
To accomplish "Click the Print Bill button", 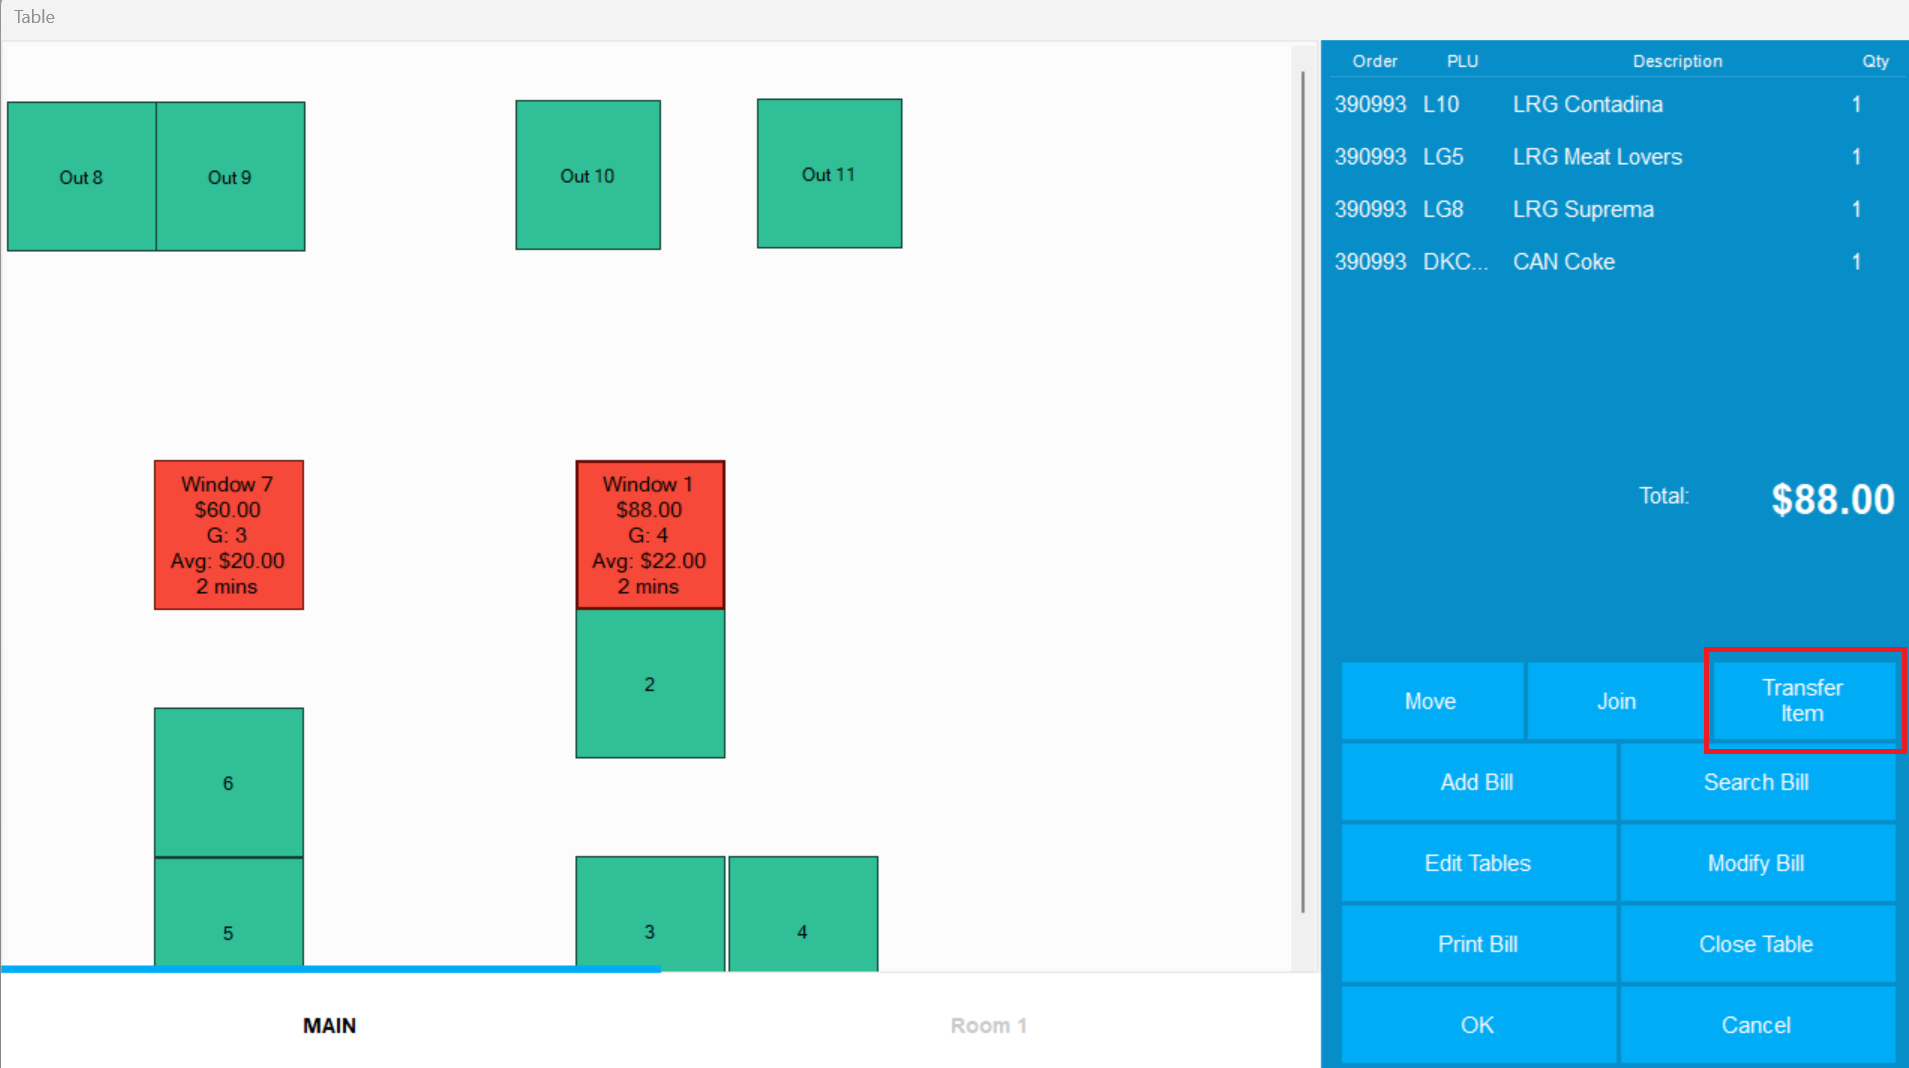I will [x=1477, y=944].
